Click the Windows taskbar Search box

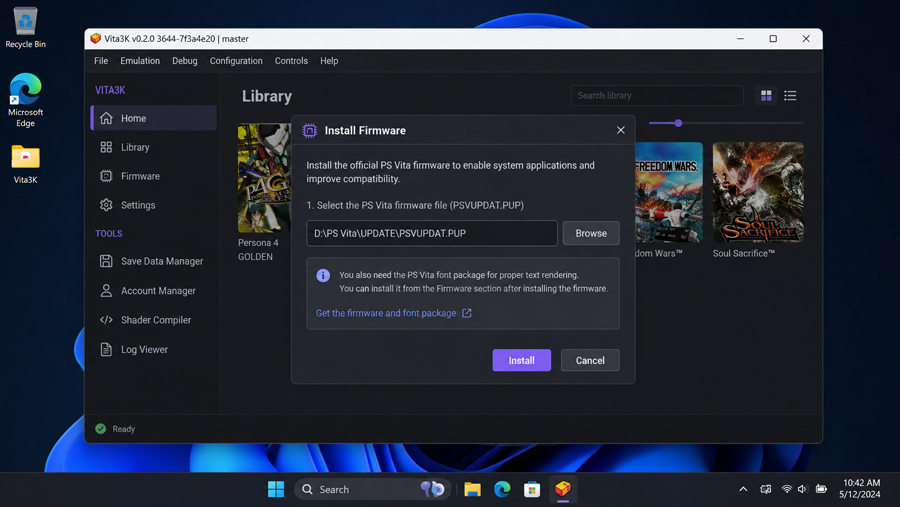(373, 489)
